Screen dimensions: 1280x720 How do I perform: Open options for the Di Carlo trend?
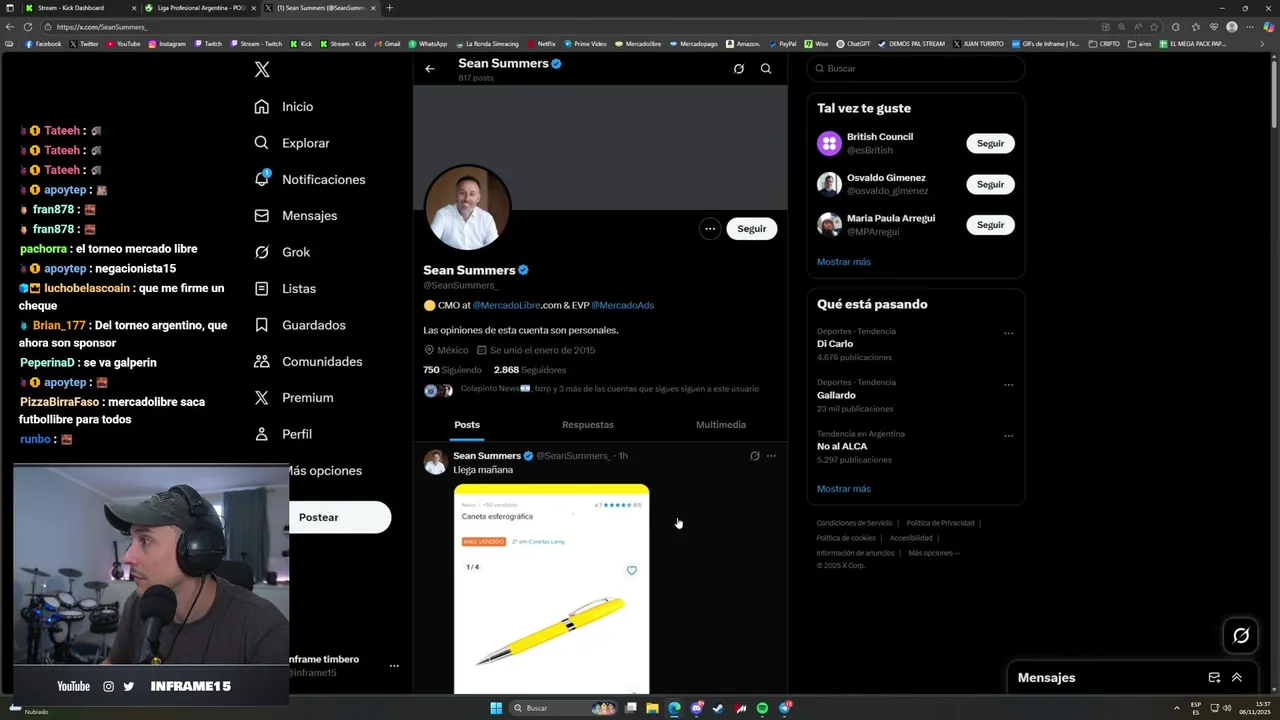(x=1008, y=334)
